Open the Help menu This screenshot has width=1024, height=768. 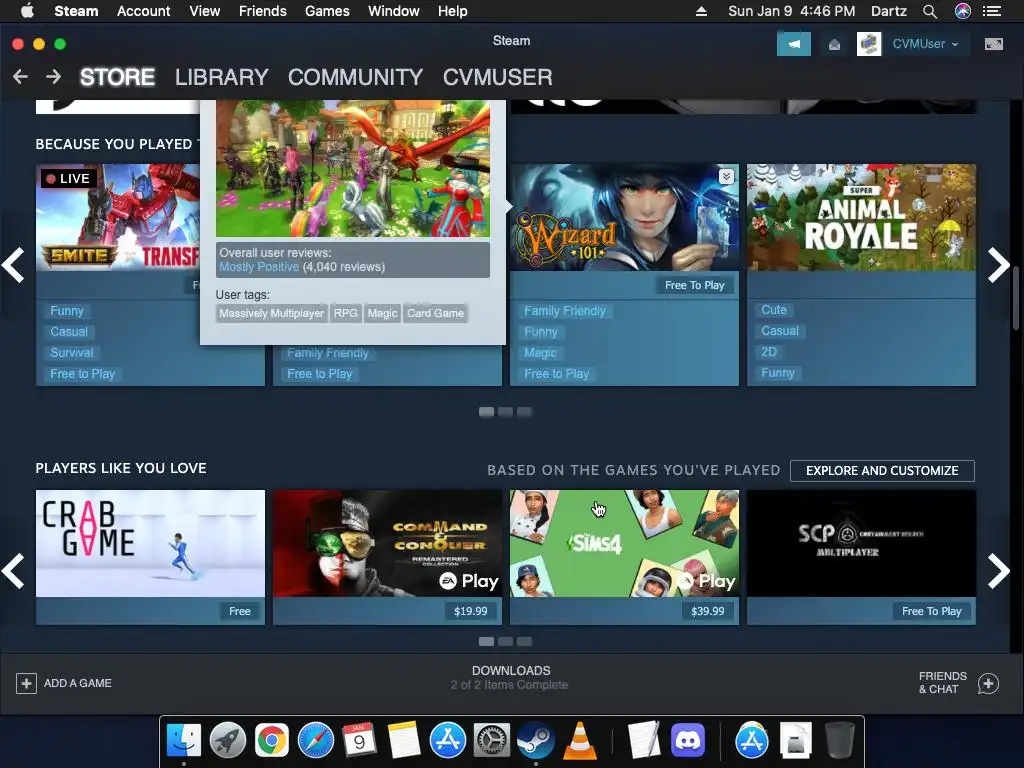coord(453,11)
